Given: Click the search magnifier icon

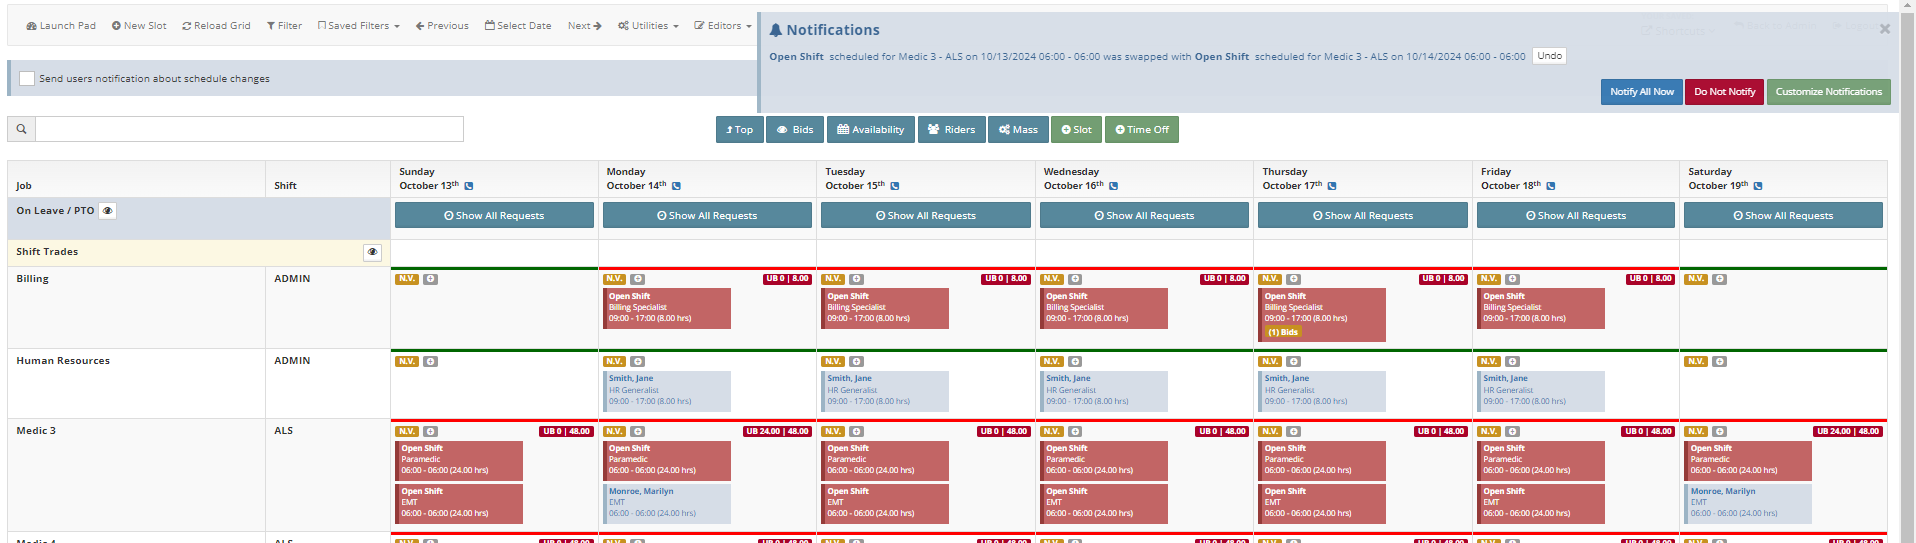Looking at the screenshot, I should point(21,129).
